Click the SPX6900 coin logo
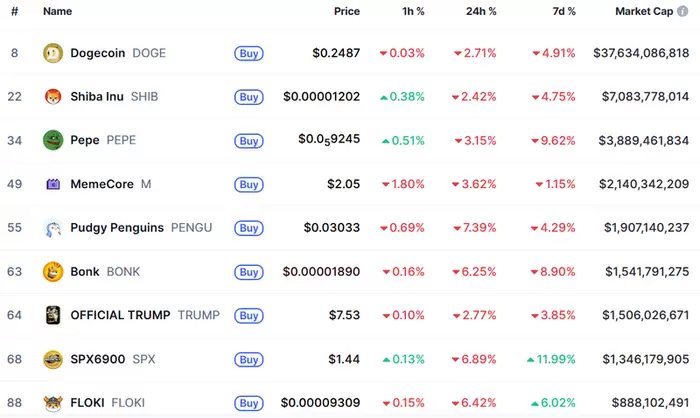700x418 pixels. (53, 359)
